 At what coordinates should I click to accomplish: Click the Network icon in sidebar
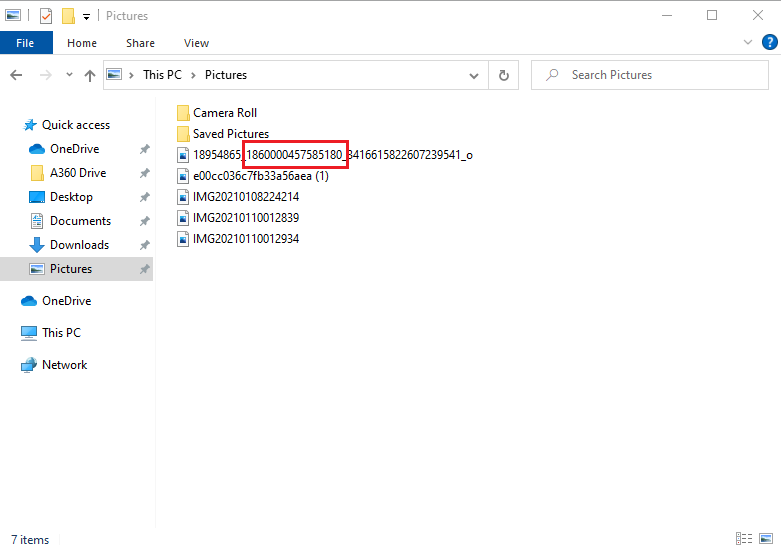pos(29,365)
